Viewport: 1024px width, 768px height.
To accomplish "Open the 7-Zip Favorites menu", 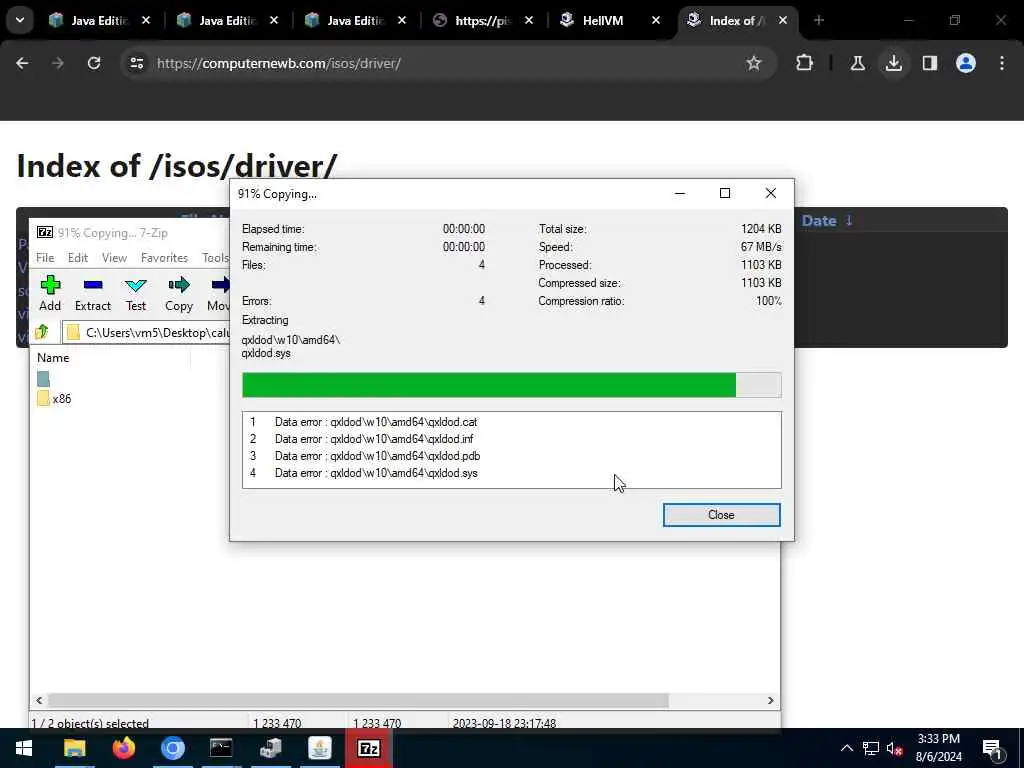I will (165, 258).
